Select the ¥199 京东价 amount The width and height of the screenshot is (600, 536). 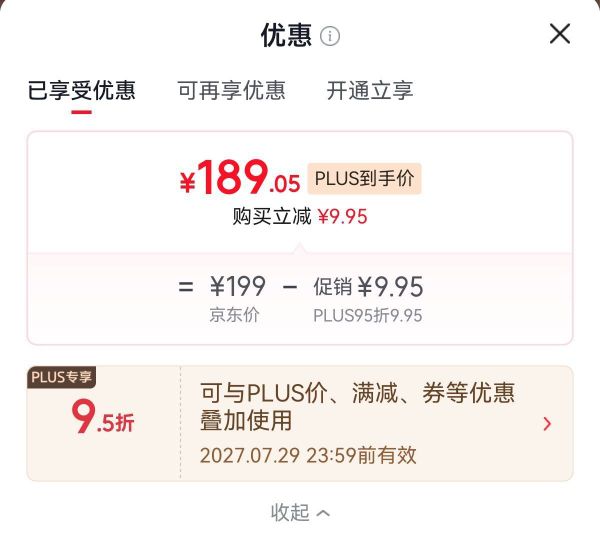238,286
